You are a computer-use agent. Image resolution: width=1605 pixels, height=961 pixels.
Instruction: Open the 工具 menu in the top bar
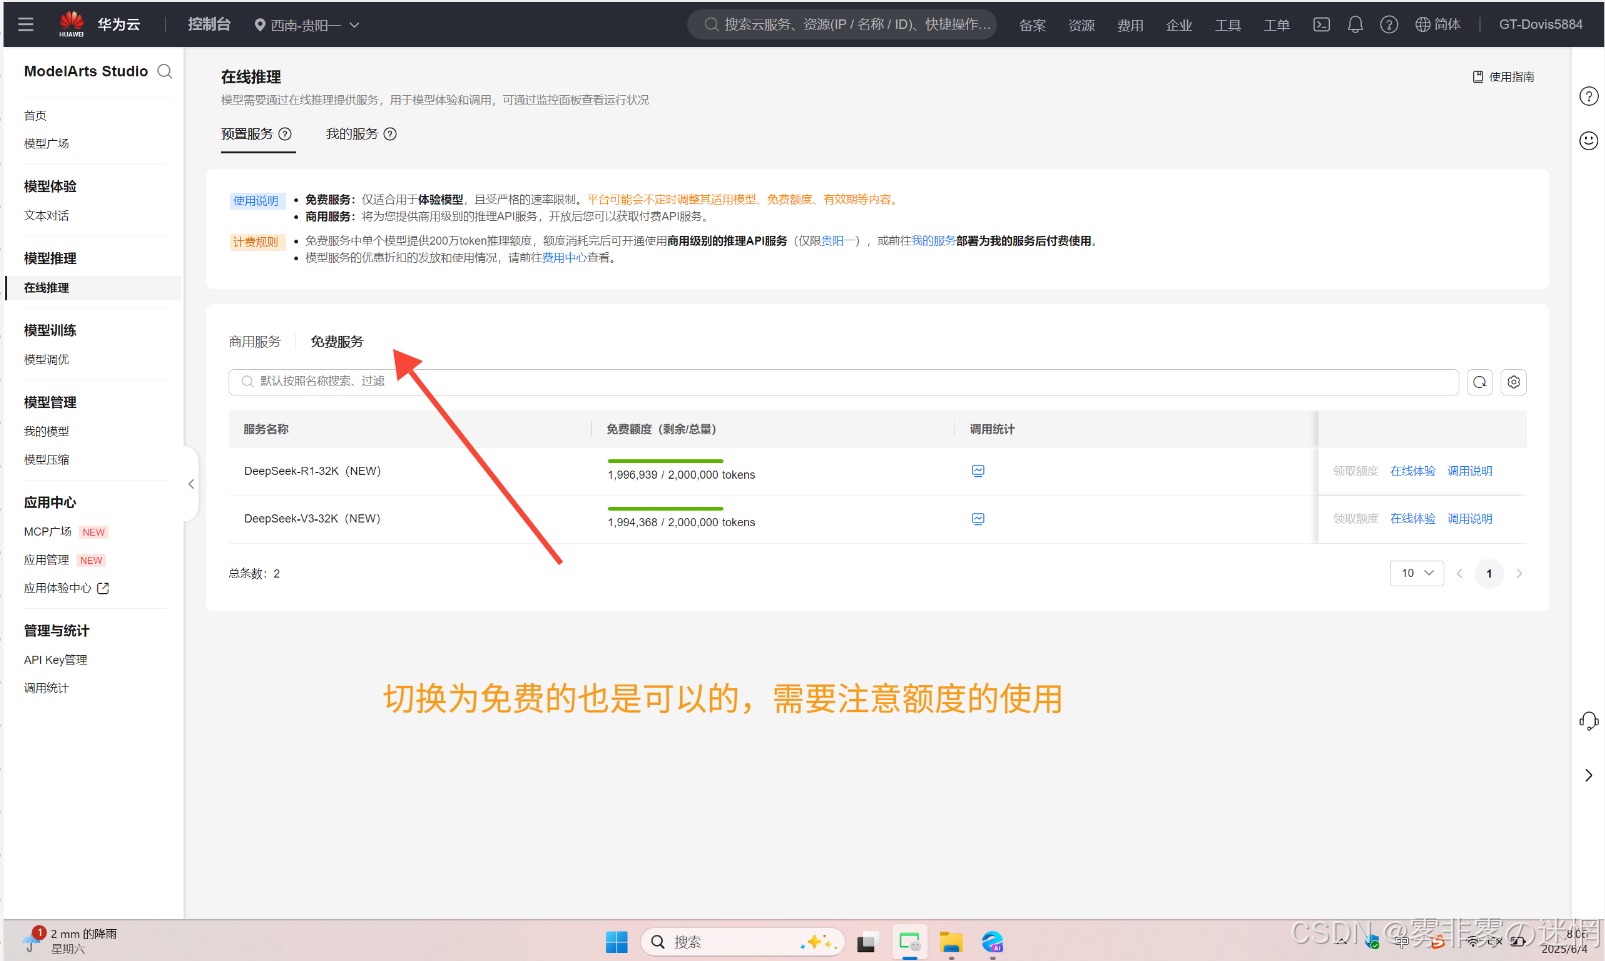(x=1228, y=25)
